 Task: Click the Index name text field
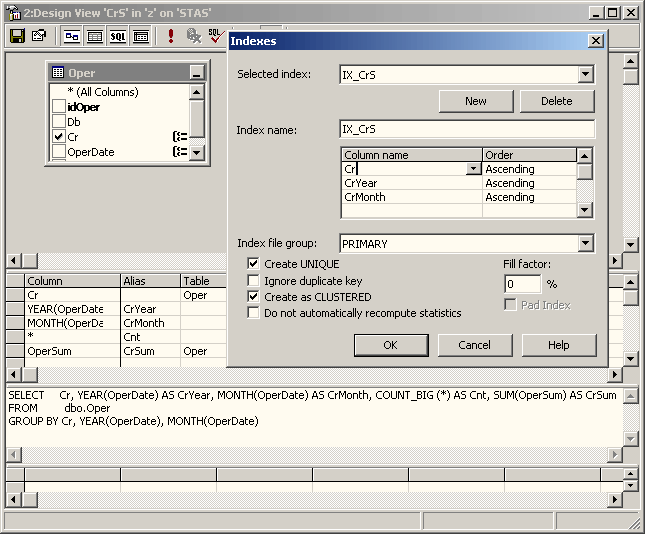[467, 129]
